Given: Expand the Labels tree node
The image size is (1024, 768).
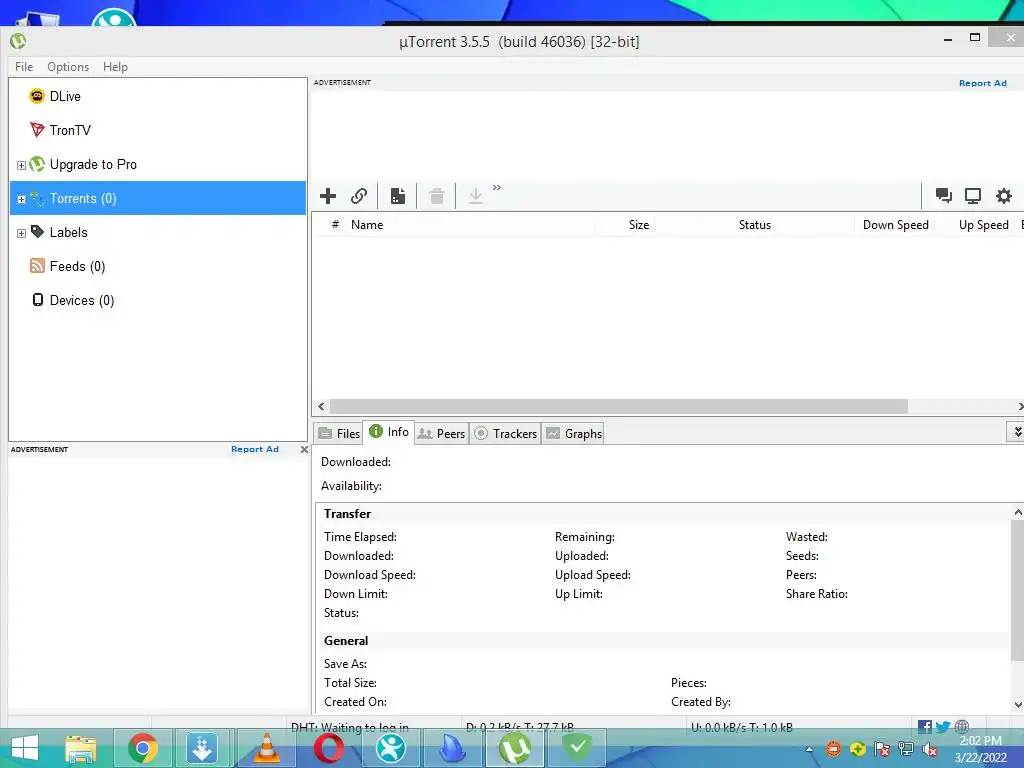Looking at the screenshot, I should (x=21, y=233).
